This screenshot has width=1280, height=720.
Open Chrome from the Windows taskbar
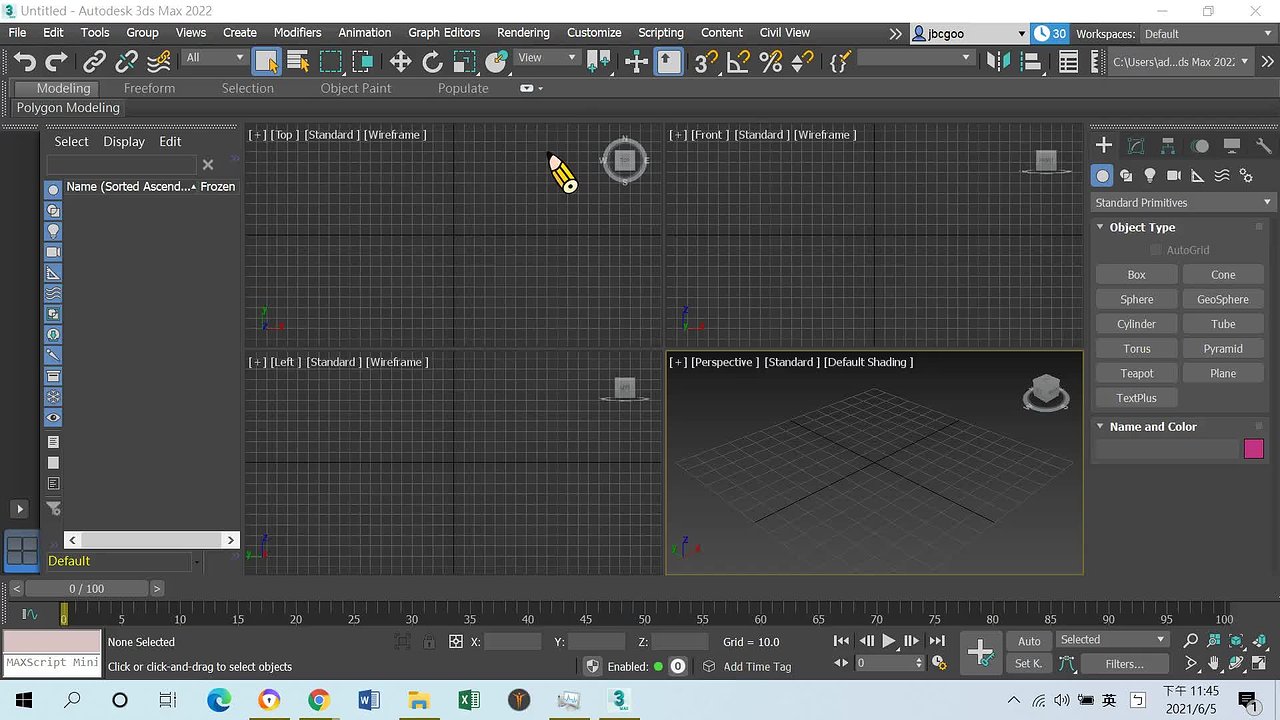click(318, 700)
